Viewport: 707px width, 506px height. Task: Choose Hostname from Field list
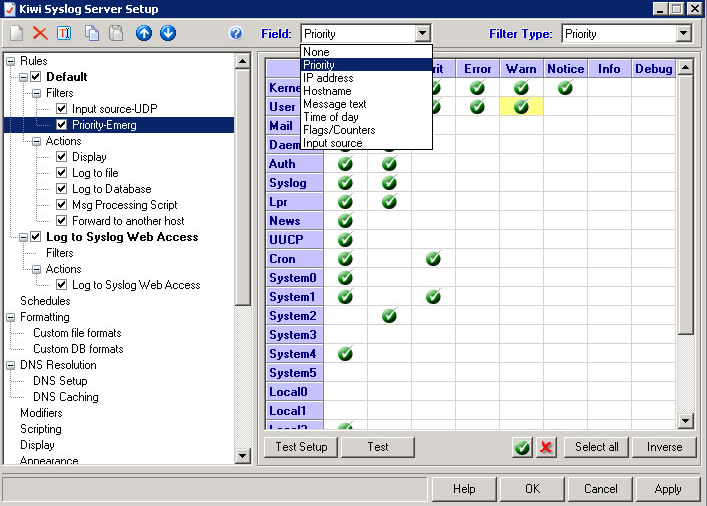tap(366, 91)
